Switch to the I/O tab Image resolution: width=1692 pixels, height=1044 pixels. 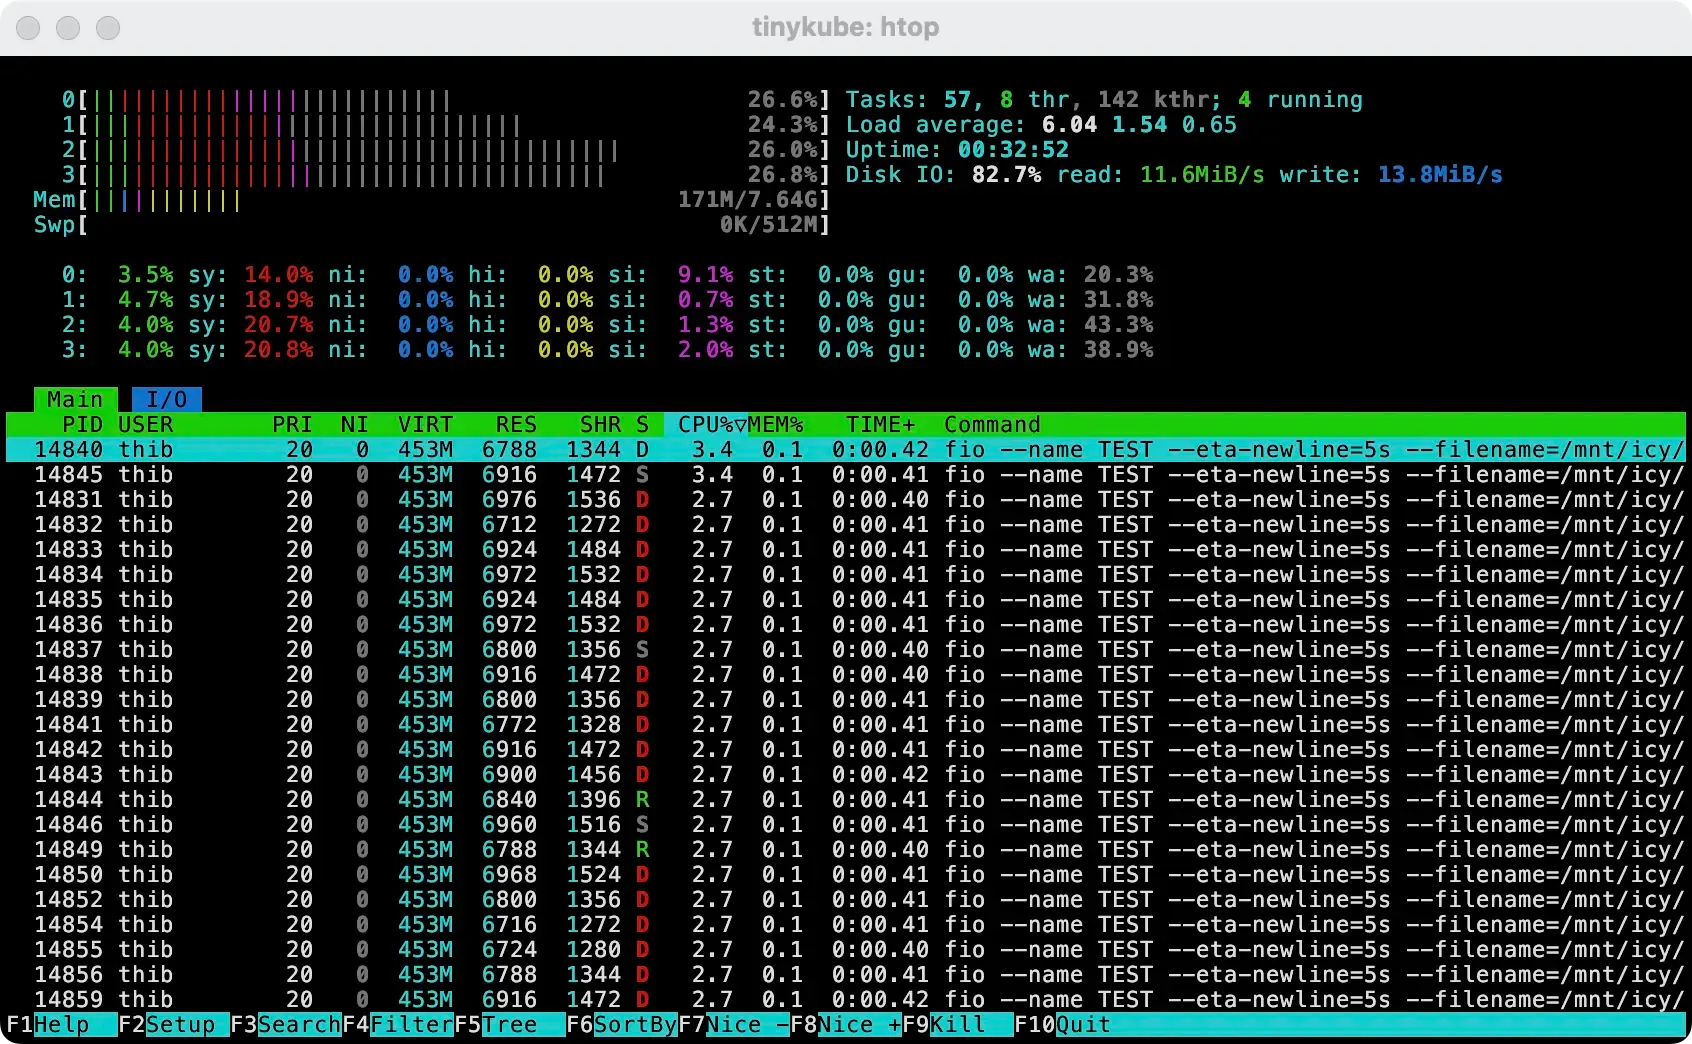coord(166,399)
